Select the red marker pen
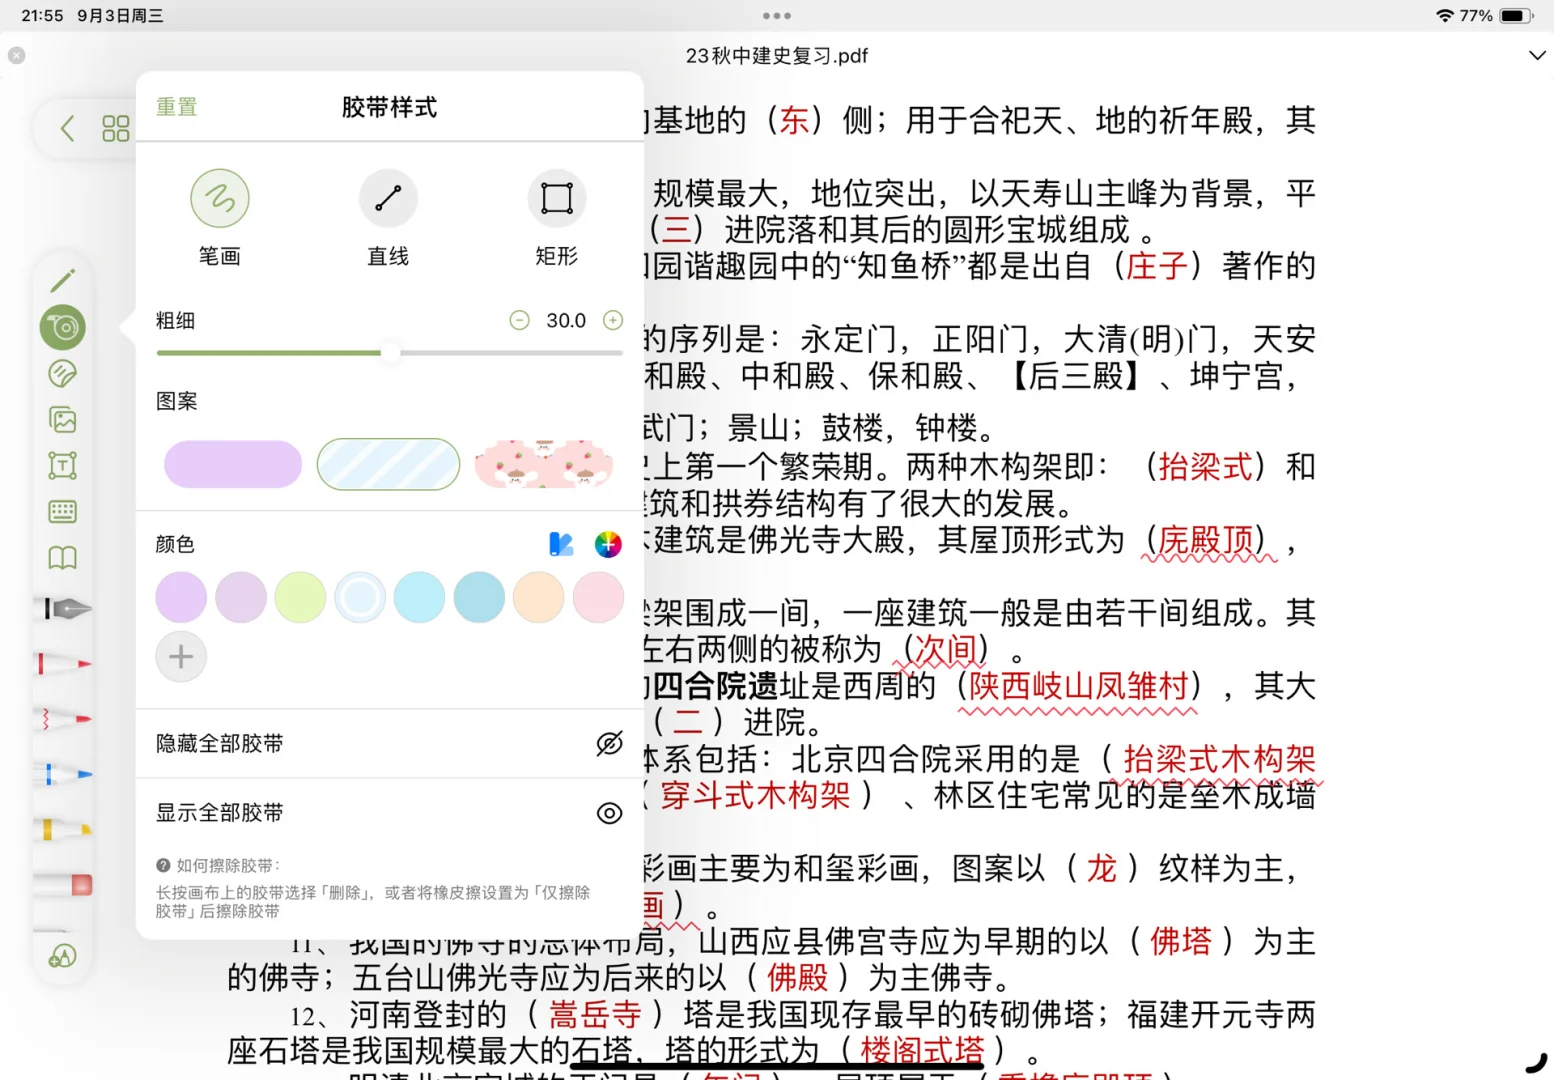 click(x=62, y=663)
